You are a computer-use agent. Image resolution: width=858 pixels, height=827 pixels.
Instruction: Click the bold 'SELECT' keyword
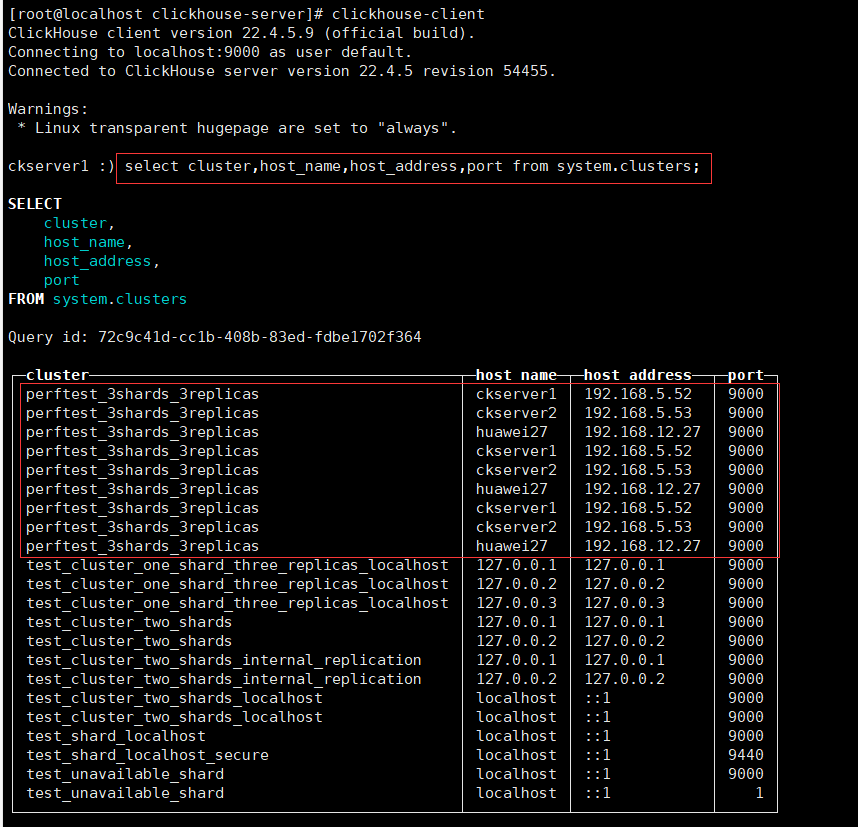(34, 204)
